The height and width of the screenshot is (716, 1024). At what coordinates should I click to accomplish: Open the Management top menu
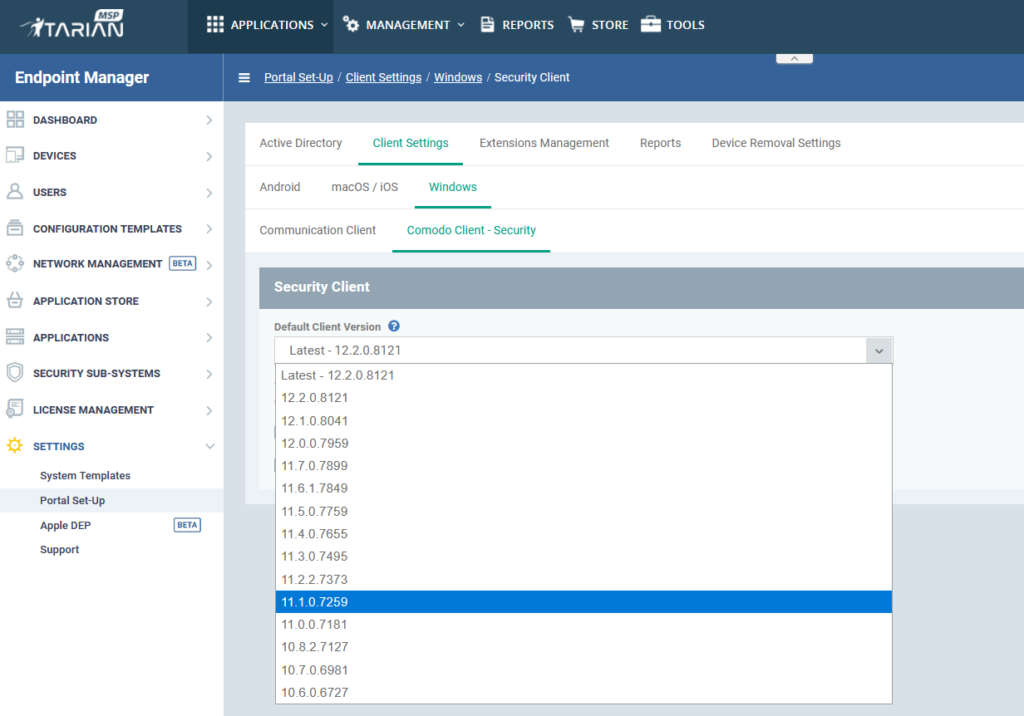404,25
